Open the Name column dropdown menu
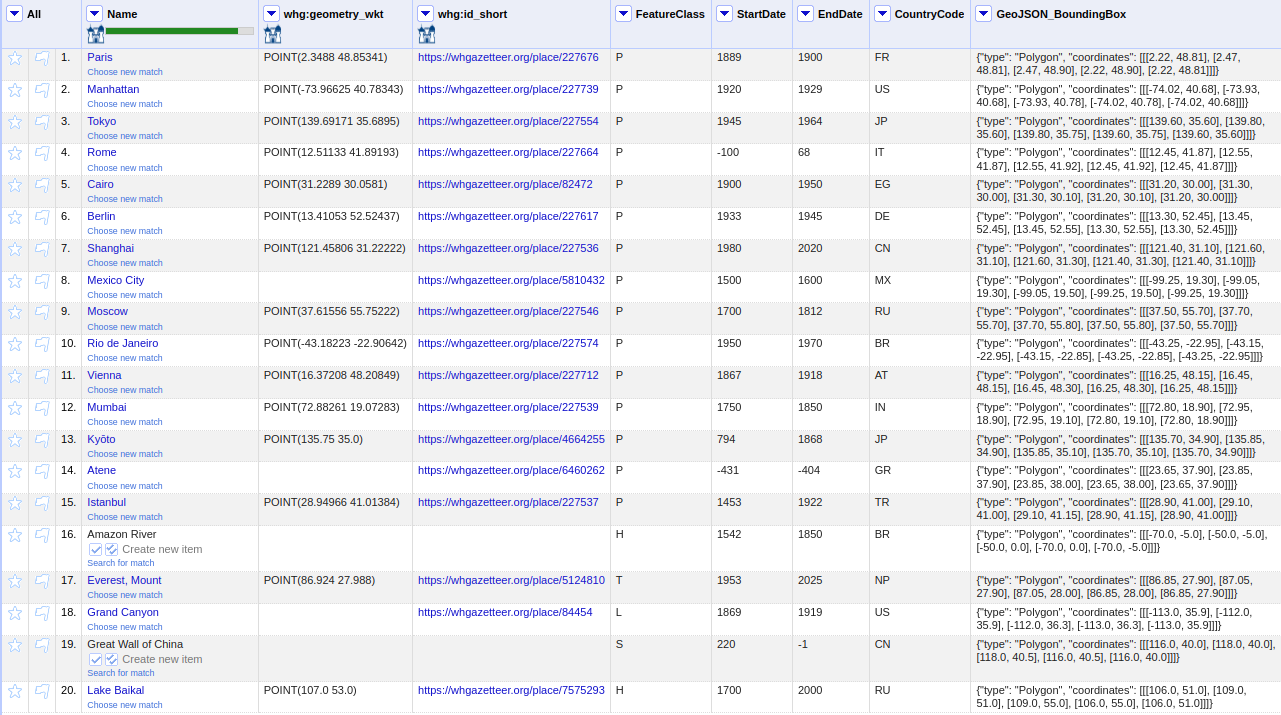Screen dimensions: 1281x715 point(94,14)
